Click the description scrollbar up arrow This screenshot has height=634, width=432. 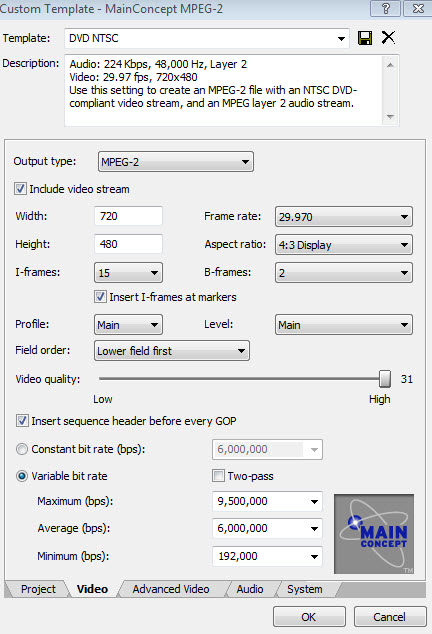pyautogui.click(x=390, y=65)
